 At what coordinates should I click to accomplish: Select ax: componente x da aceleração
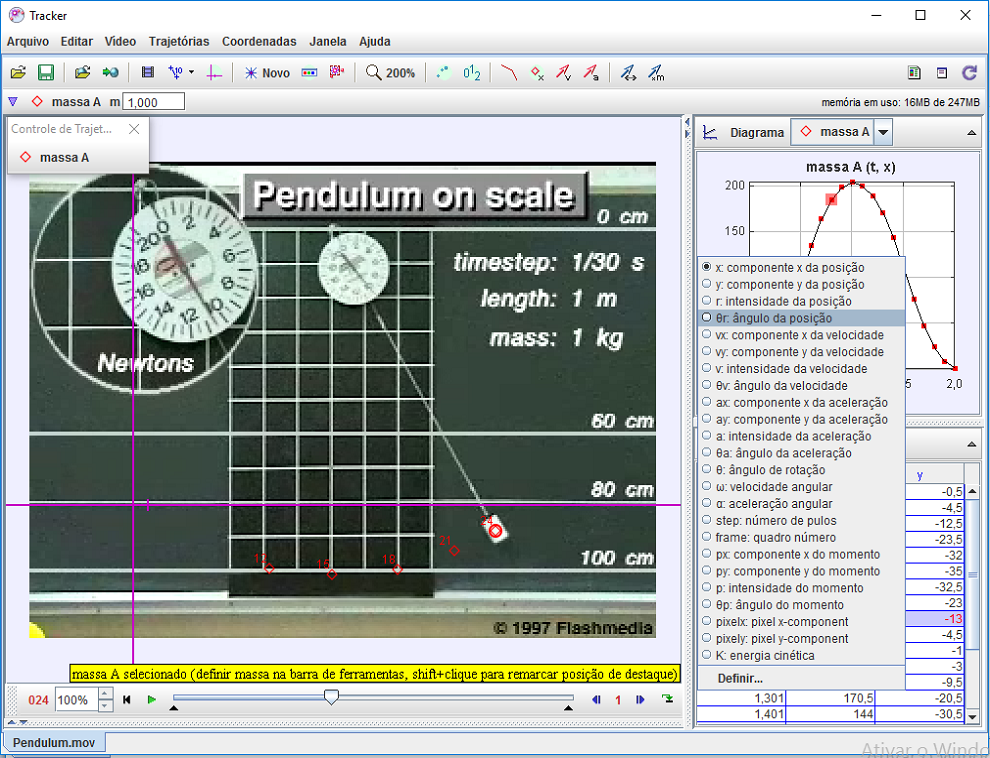[802, 403]
